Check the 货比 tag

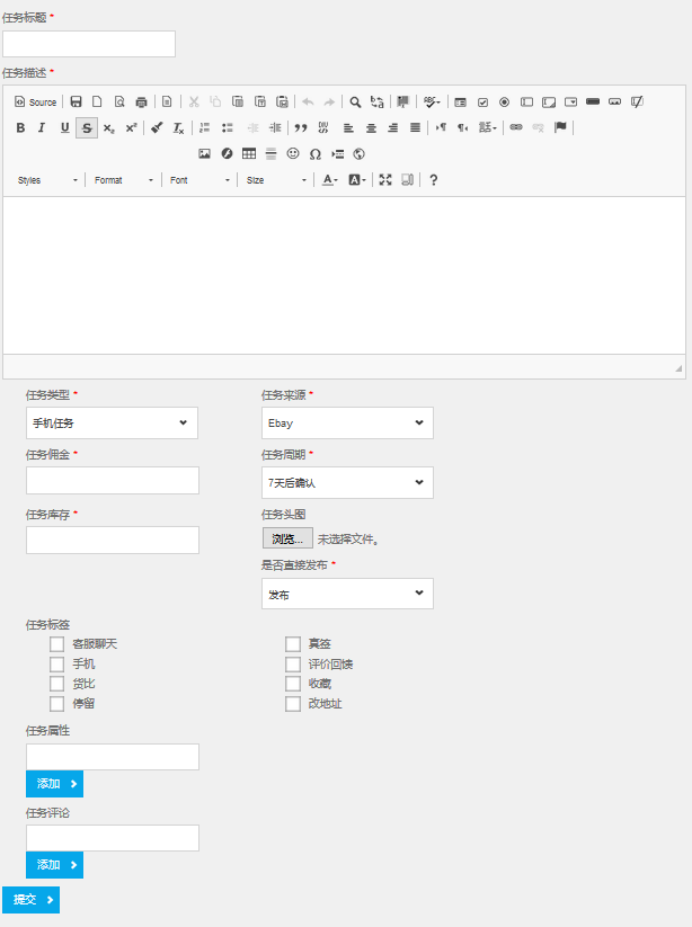[57, 684]
